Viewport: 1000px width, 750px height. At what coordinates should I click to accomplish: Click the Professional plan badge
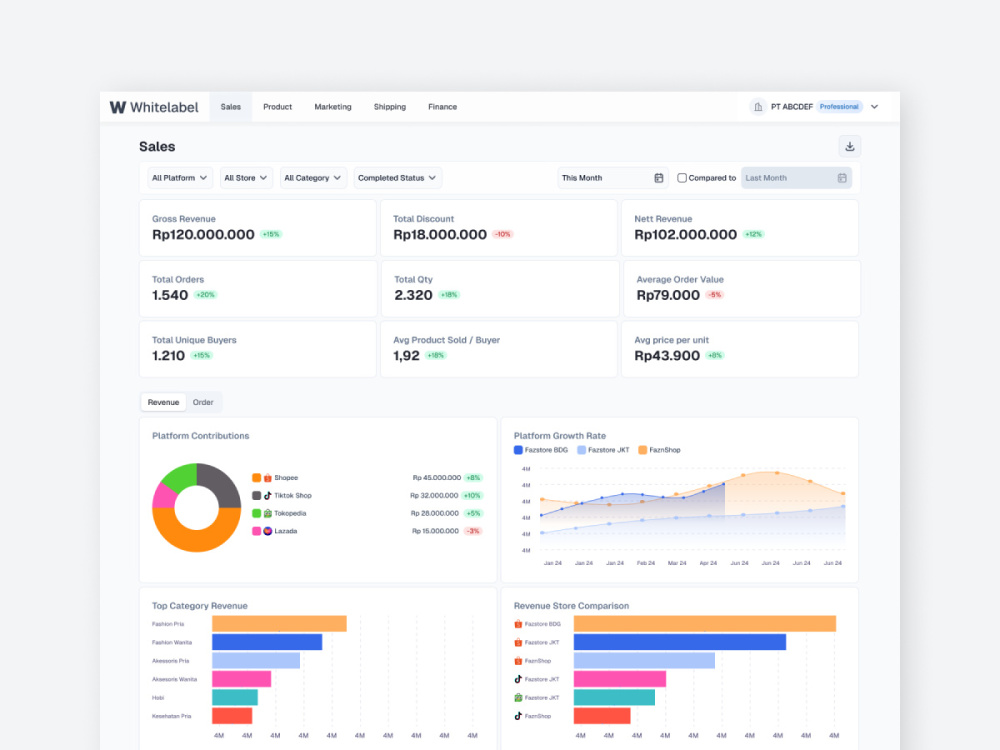pyautogui.click(x=839, y=107)
